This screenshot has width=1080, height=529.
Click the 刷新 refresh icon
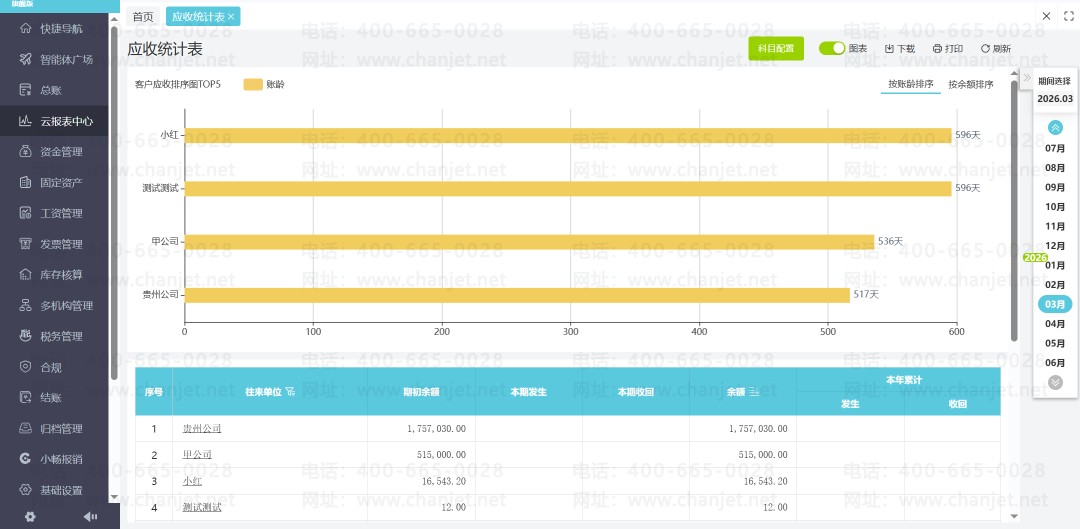pyautogui.click(x=985, y=49)
